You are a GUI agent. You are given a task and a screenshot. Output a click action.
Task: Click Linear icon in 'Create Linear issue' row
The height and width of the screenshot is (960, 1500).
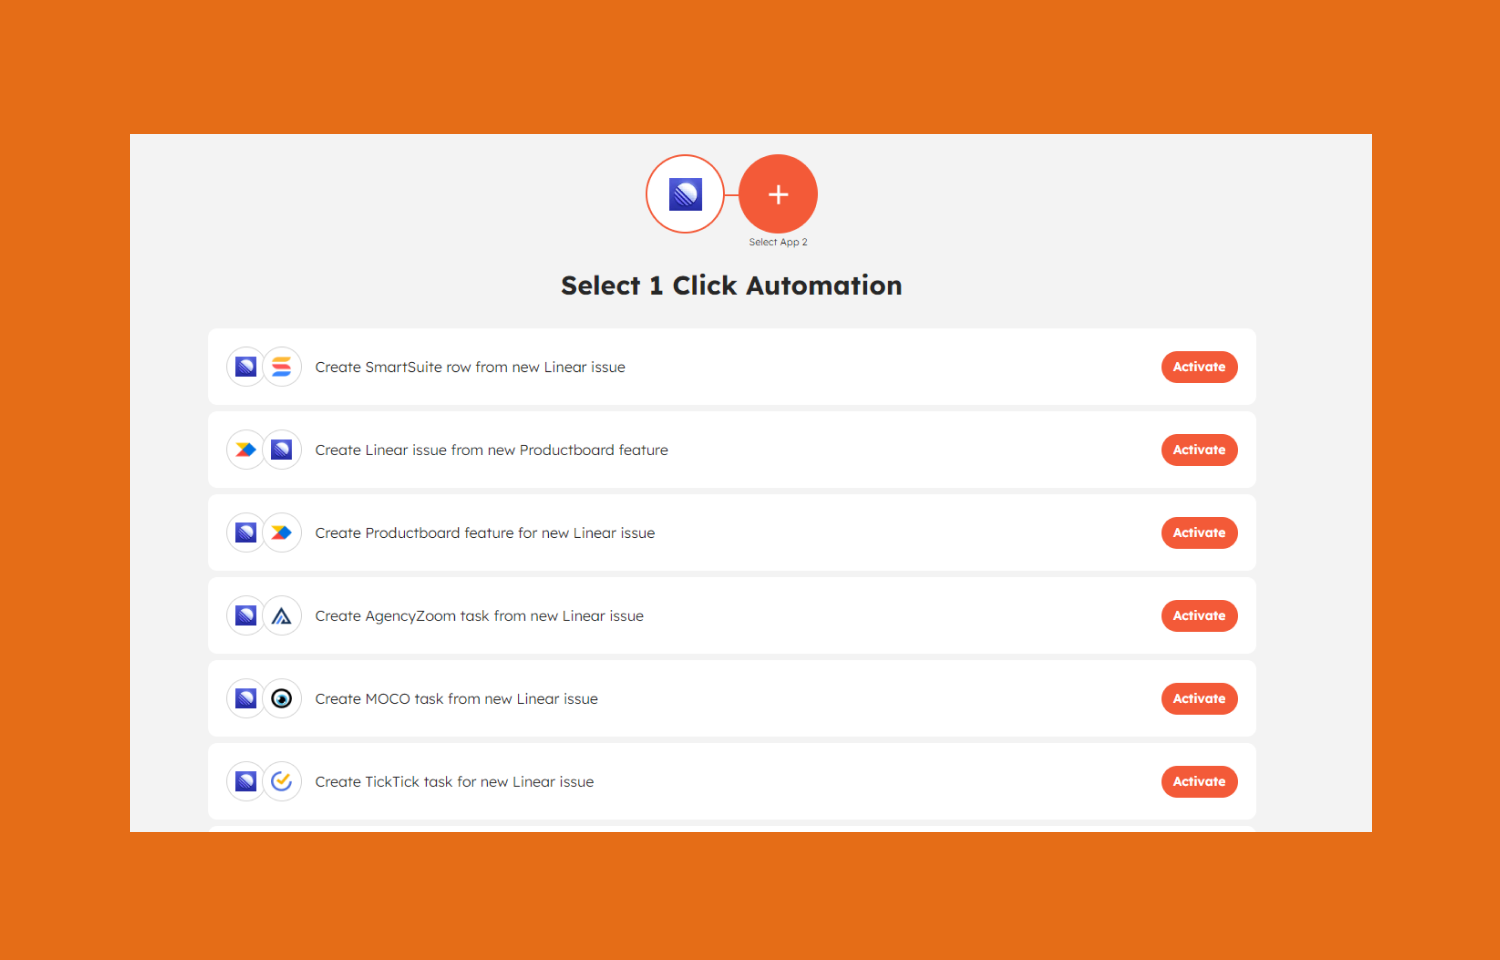[282, 450]
